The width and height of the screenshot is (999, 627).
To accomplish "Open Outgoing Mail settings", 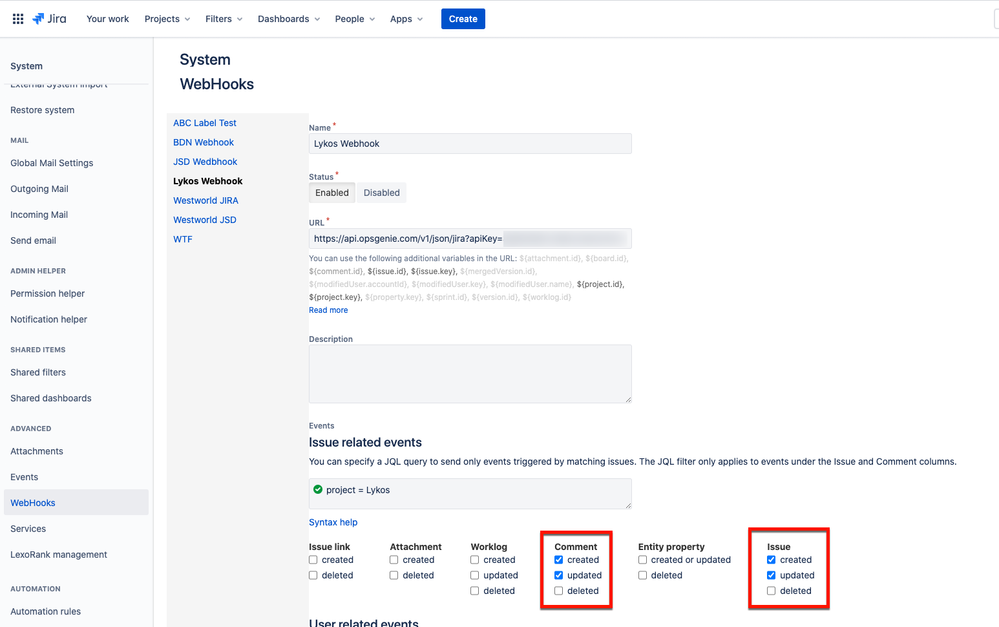I will click(x=39, y=189).
